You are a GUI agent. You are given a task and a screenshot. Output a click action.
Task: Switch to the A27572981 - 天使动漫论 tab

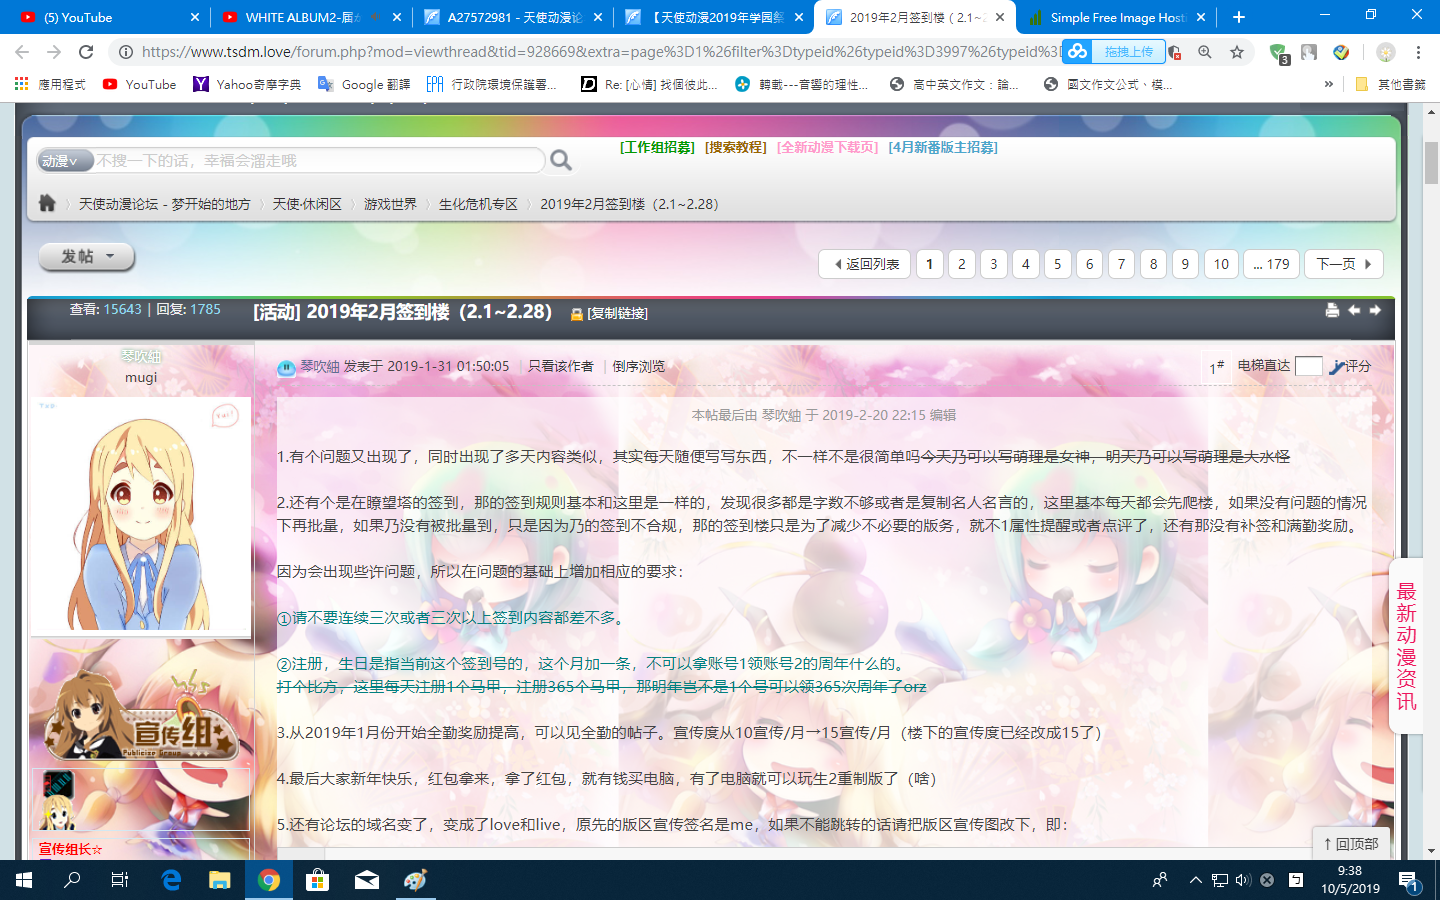(x=513, y=17)
